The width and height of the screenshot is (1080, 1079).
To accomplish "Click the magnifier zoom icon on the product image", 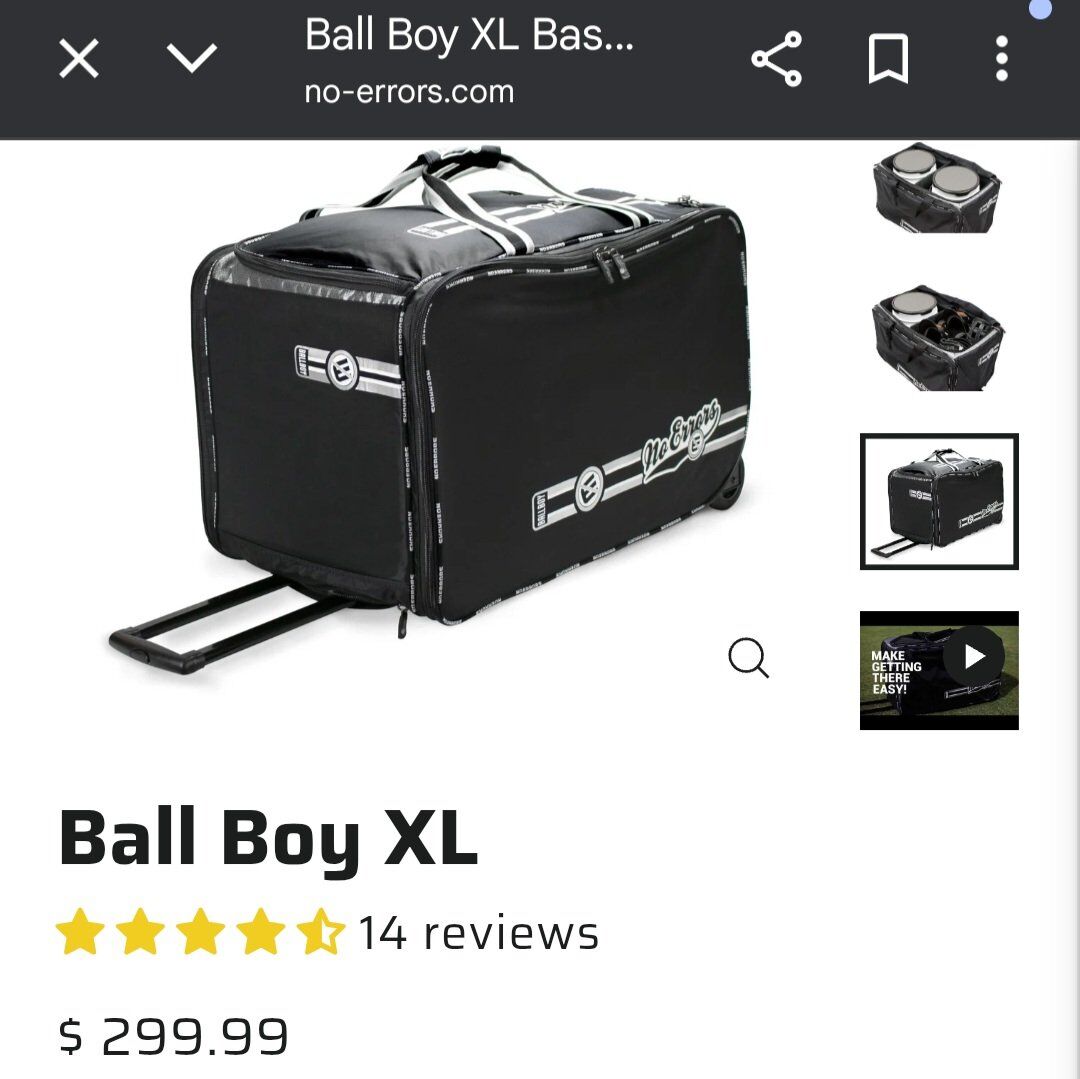I will [749, 658].
